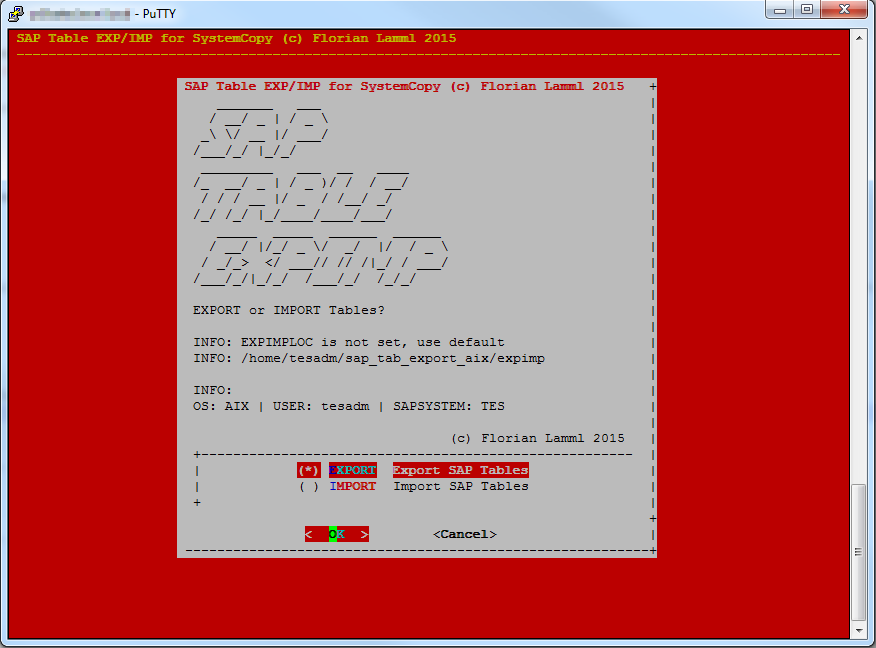876x648 pixels.
Task: Minimize the PuTTY window
Action: click(780, 10)
